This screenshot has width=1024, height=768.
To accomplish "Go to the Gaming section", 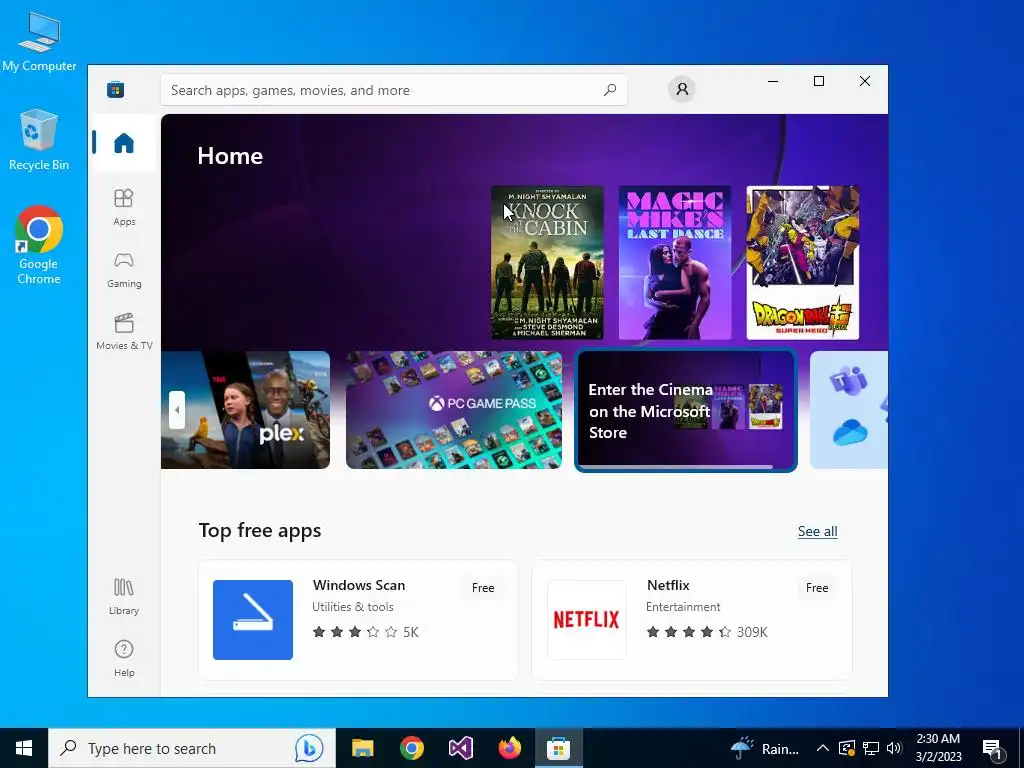I will tap(124, 270).
